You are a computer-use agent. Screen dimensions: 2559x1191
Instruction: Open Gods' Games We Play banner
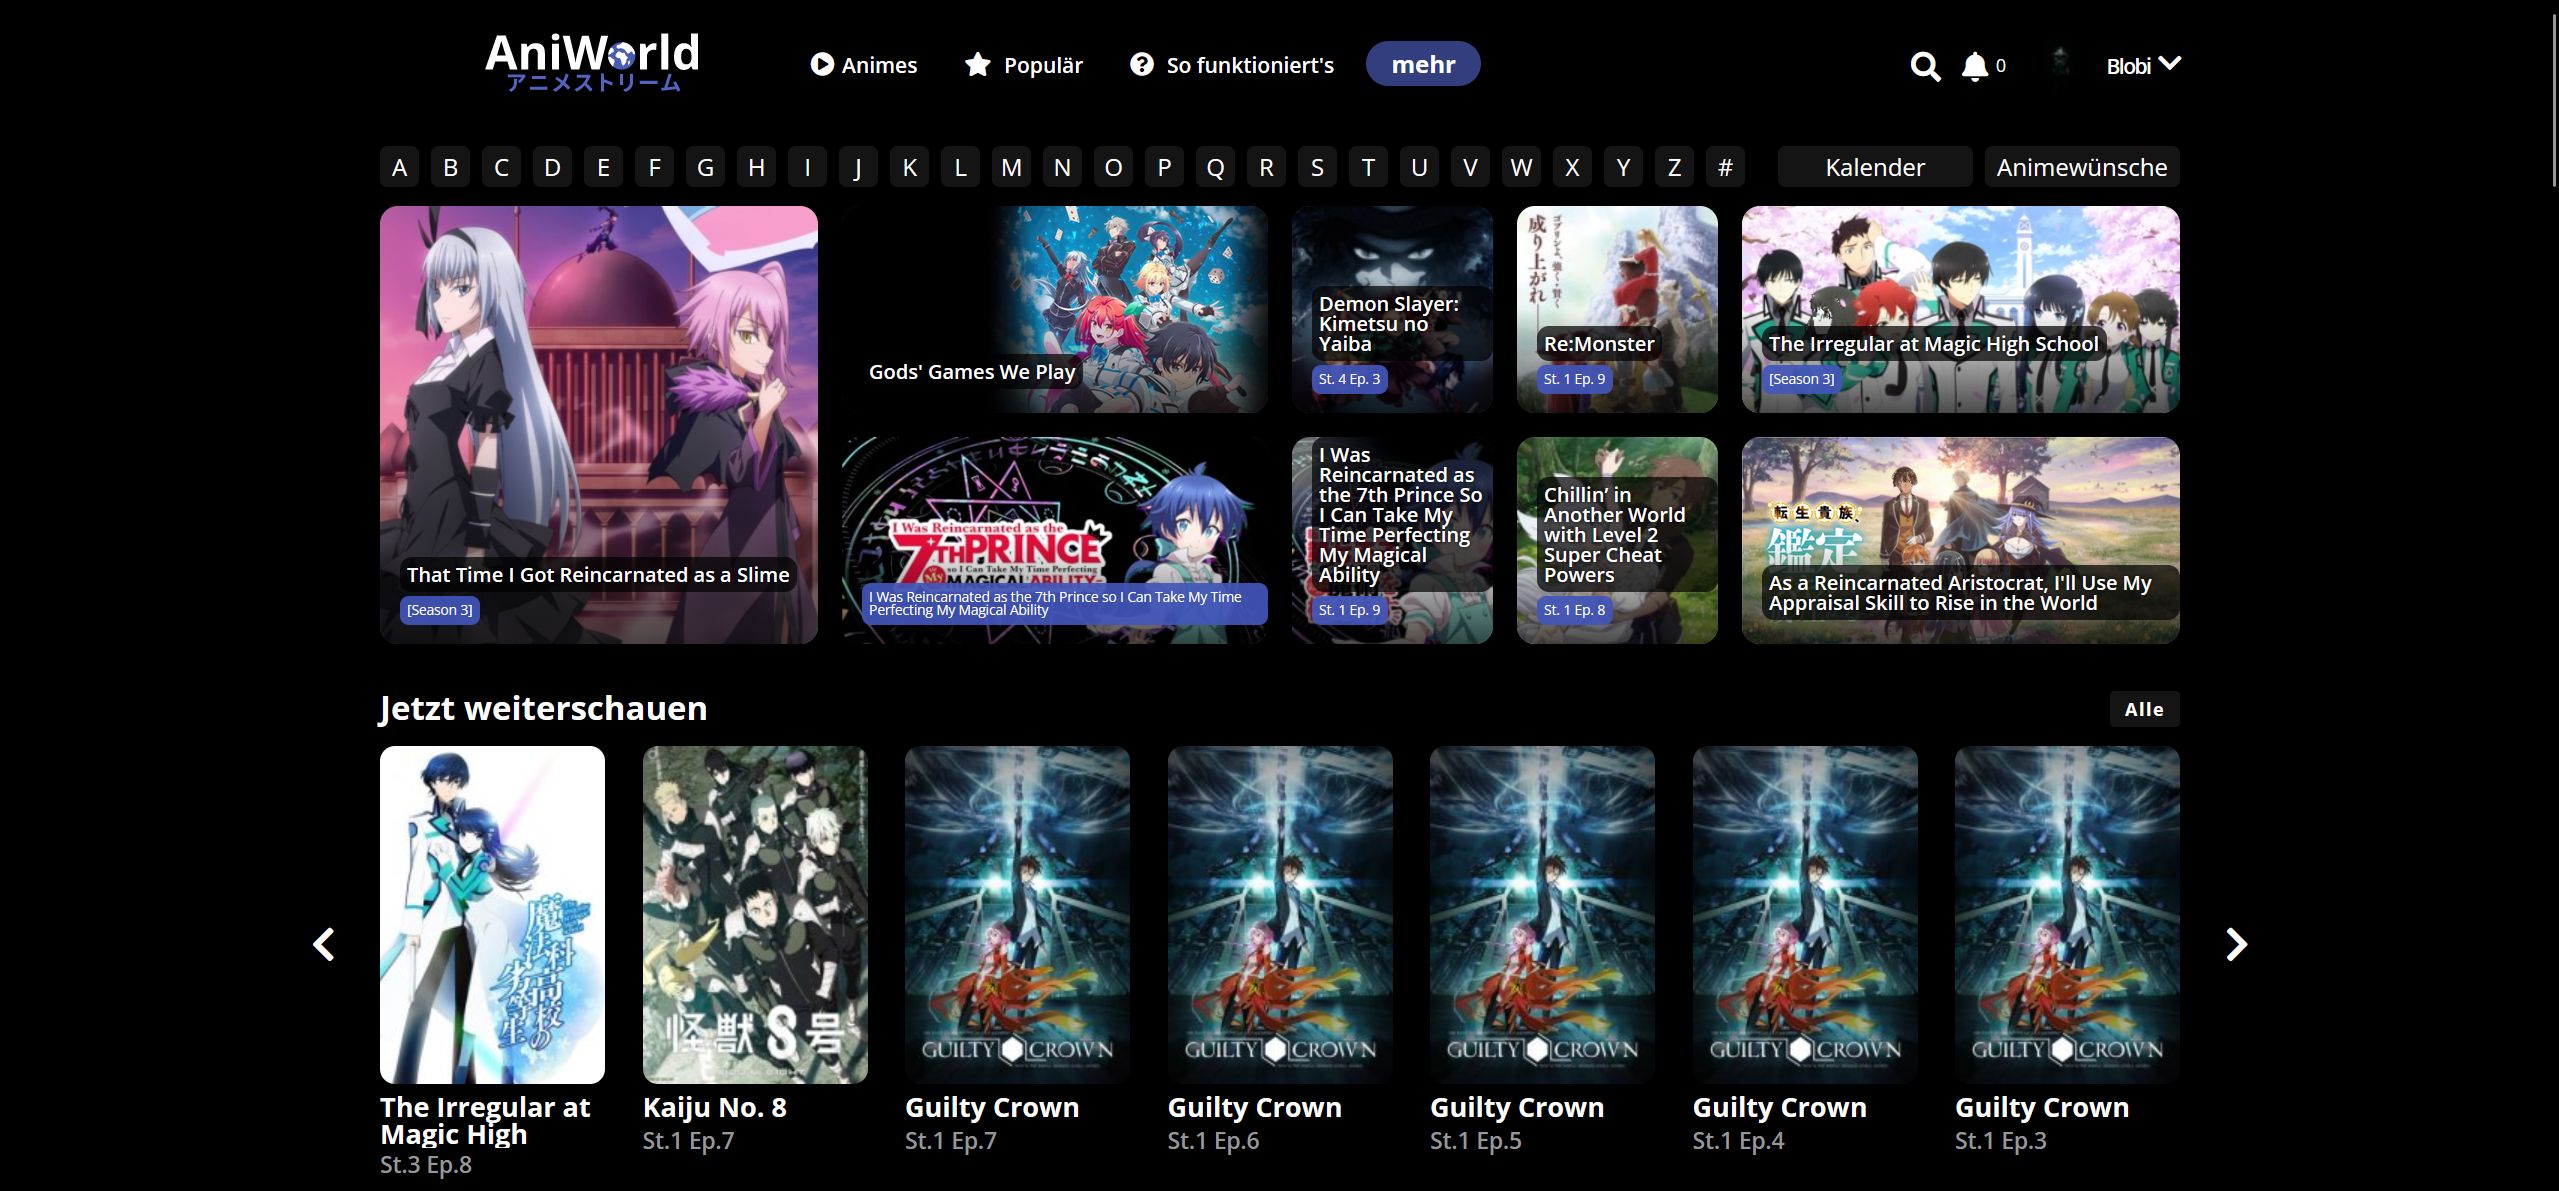click(x=1054, y=309)
